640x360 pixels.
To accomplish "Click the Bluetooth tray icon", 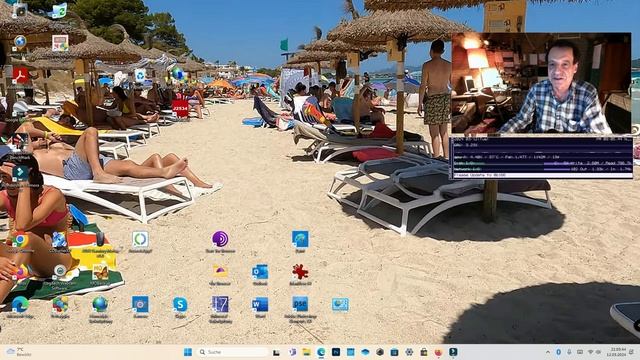I will (558, 352).
